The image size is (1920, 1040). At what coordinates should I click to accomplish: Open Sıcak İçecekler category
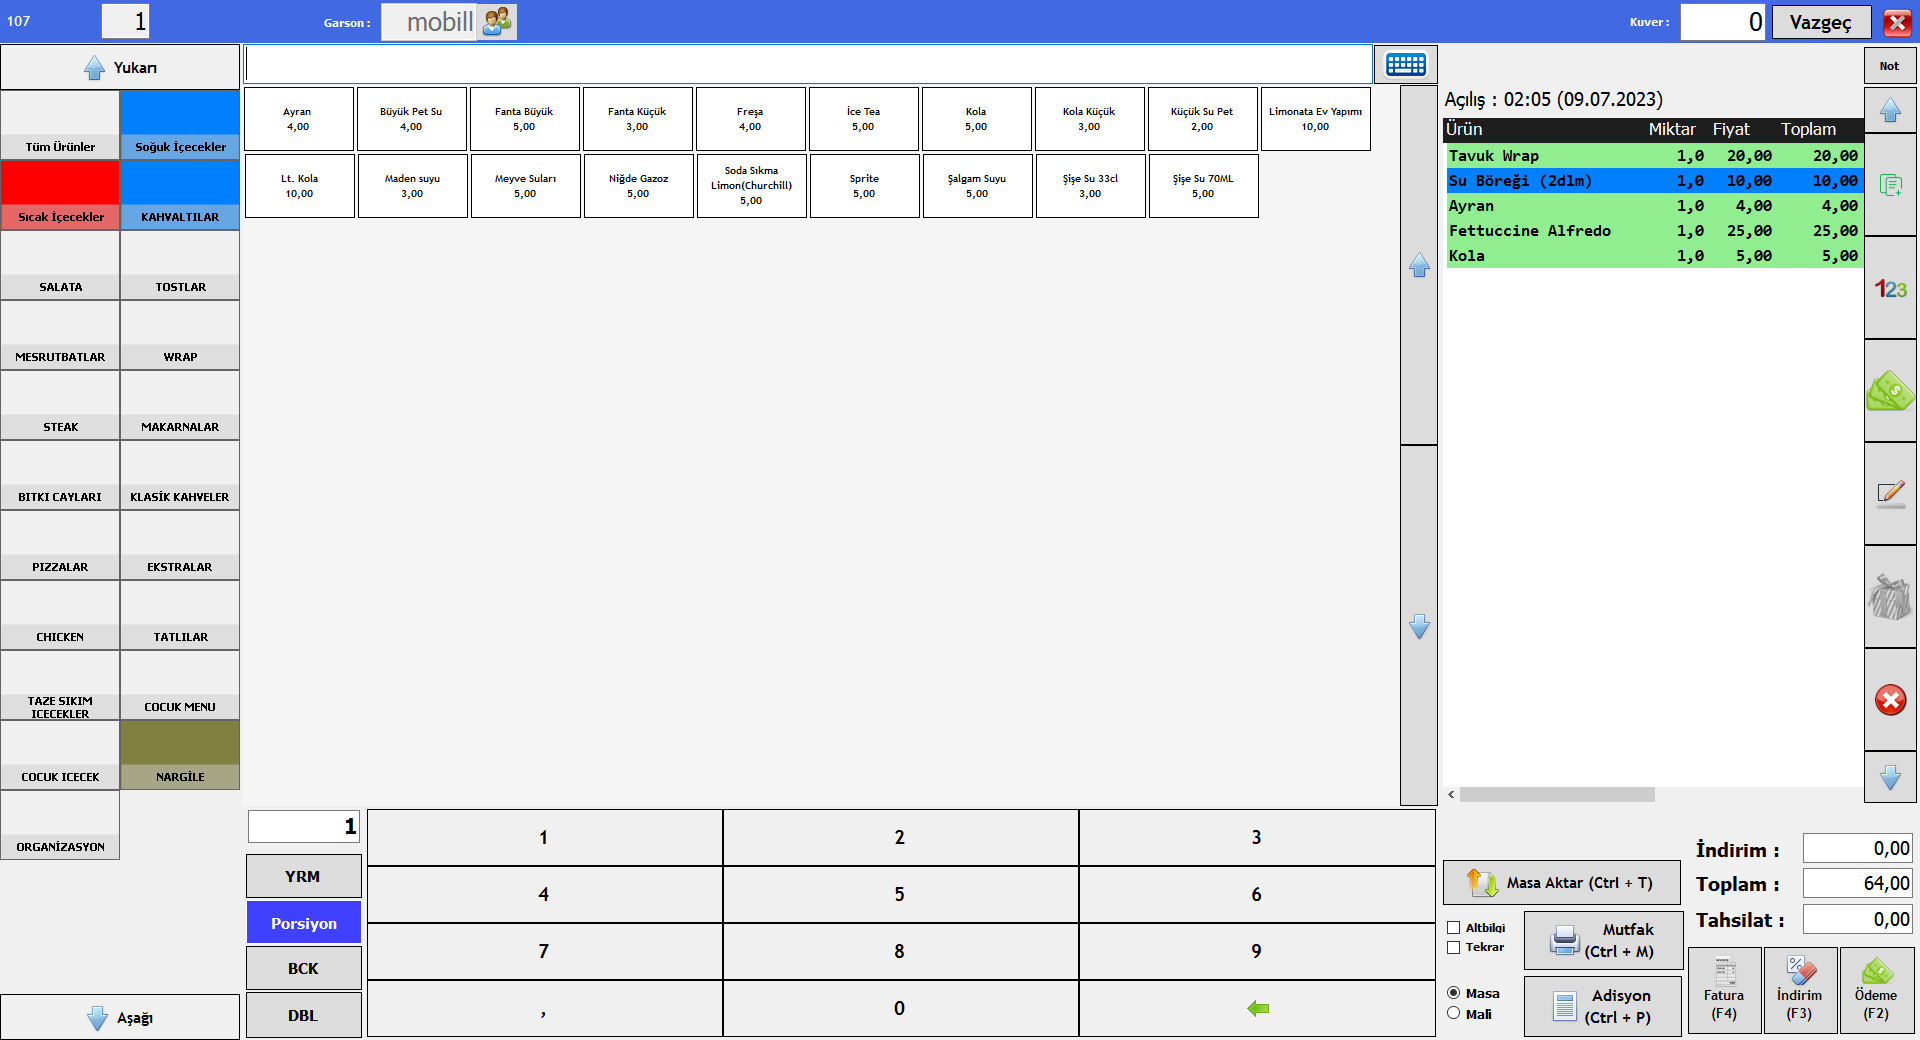(x=60, y=195)
